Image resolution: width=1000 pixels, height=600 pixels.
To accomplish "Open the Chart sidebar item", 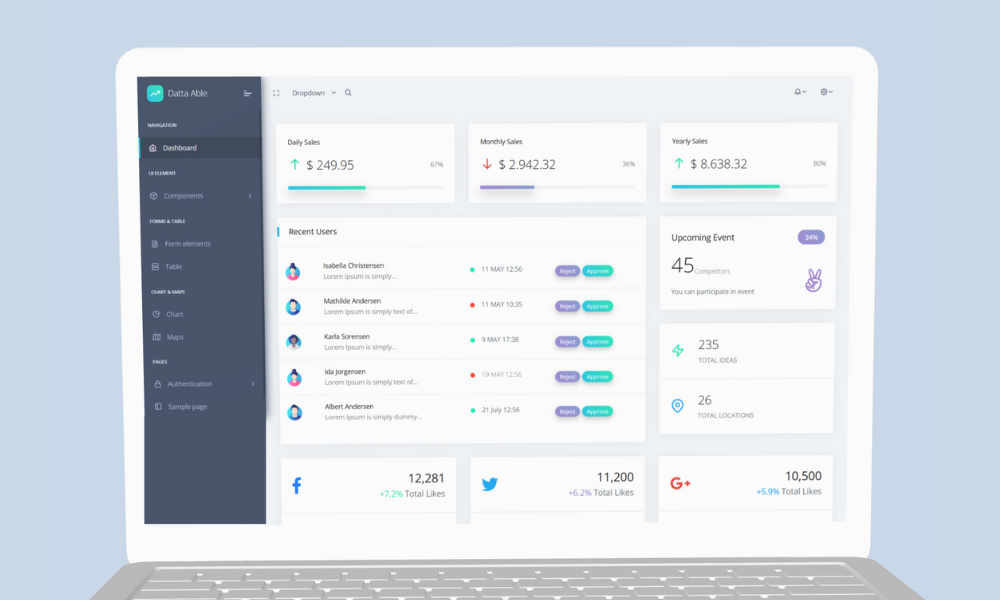I will point(174,314).
